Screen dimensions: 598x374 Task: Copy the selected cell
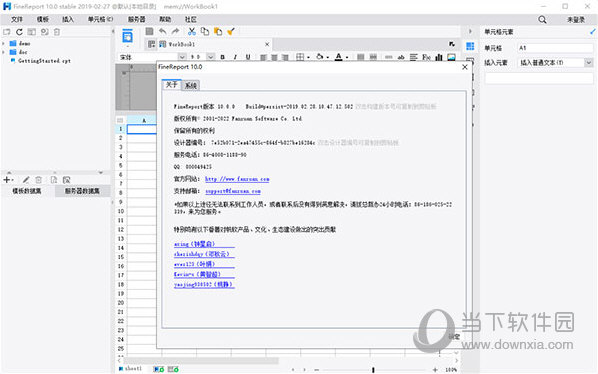[x=205, y=32]
